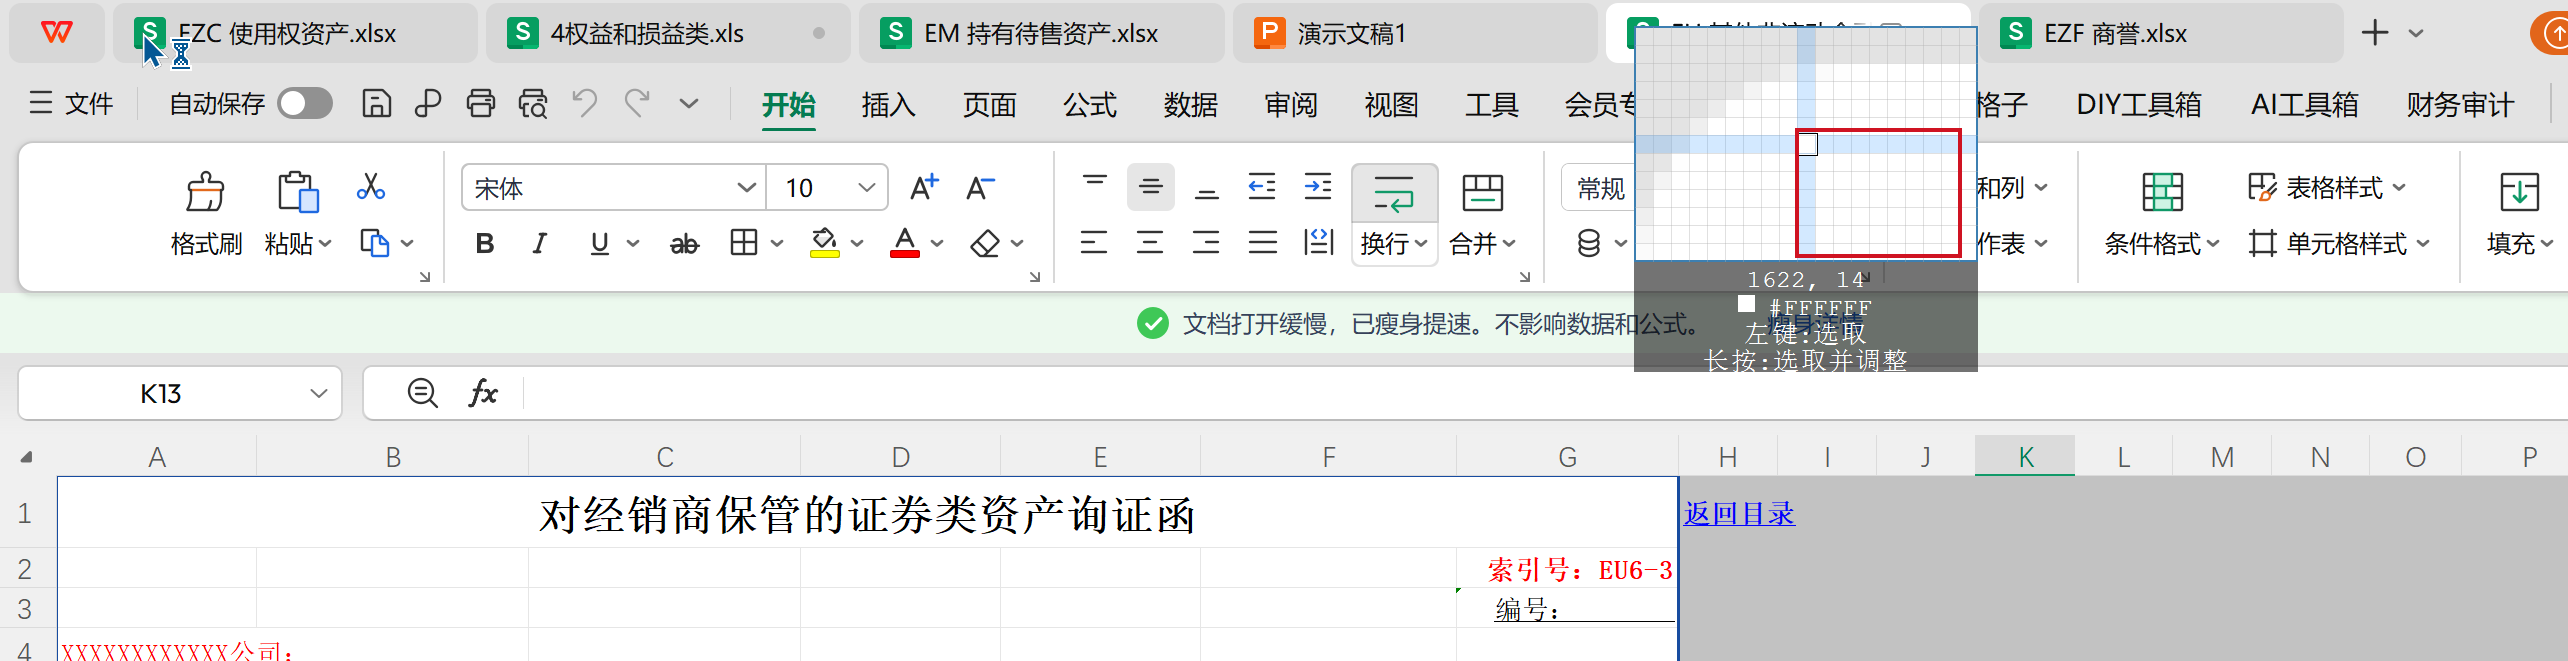Decrease indent icon
Screen dimensions: 2568x661
tap(1262, 186)
